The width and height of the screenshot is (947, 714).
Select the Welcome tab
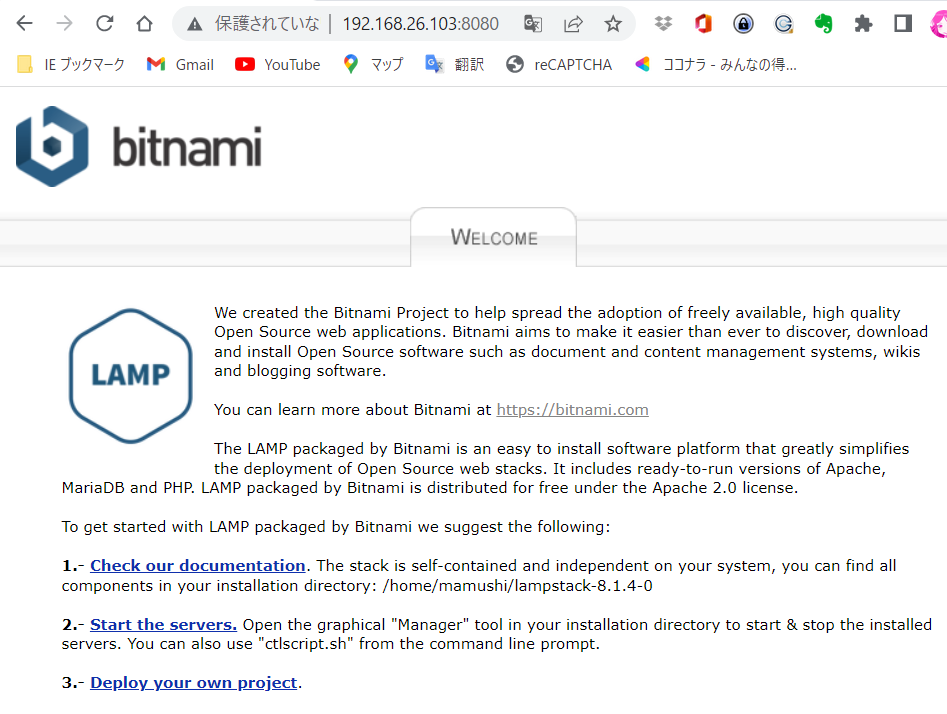494,237
